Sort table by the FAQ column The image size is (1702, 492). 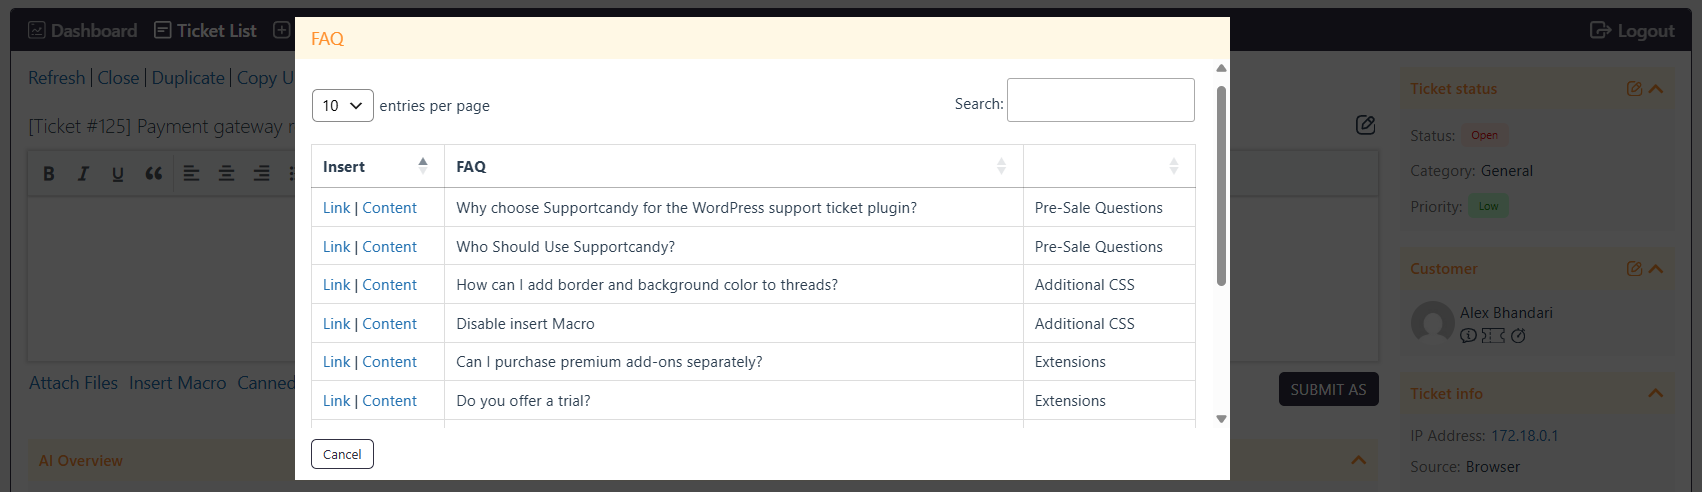(x=733, y=167)
